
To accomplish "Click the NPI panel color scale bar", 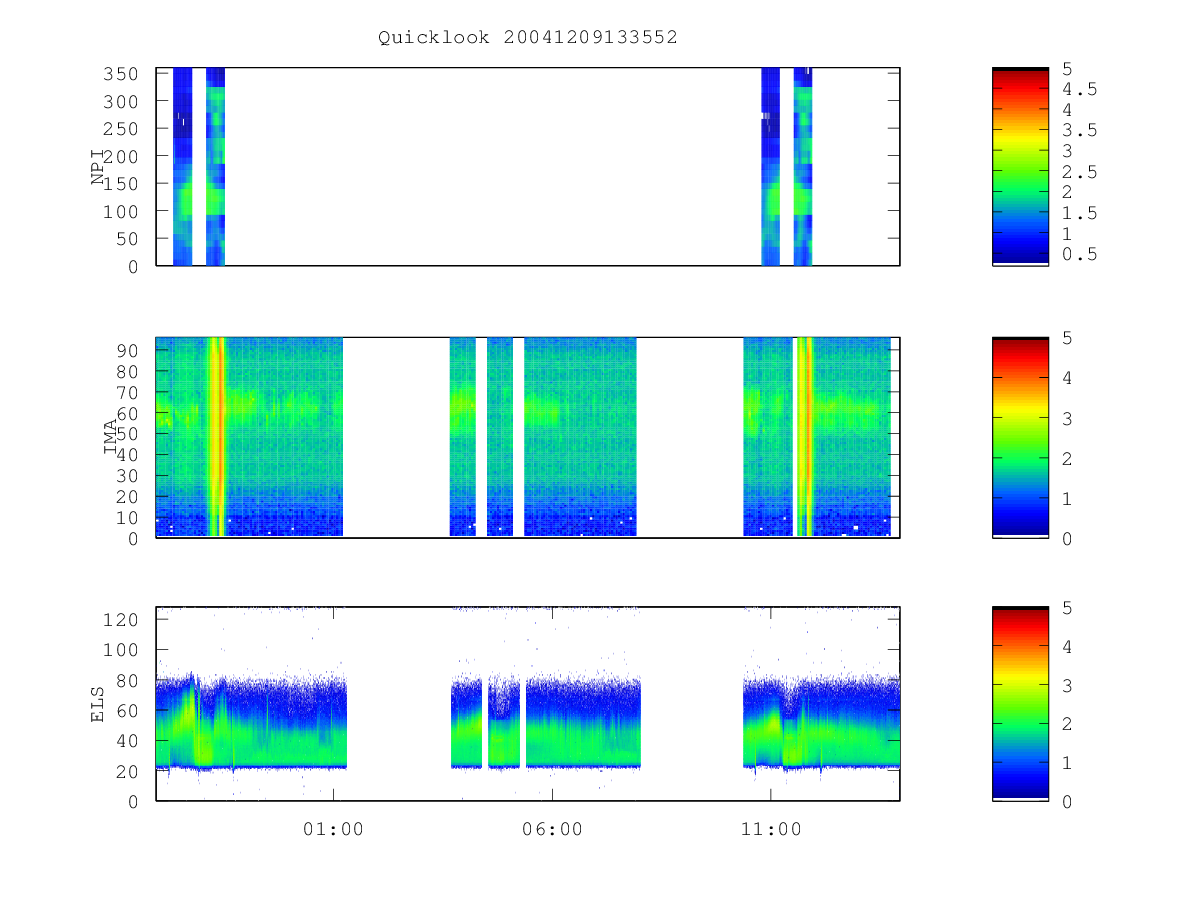I will coord(1020,166).
